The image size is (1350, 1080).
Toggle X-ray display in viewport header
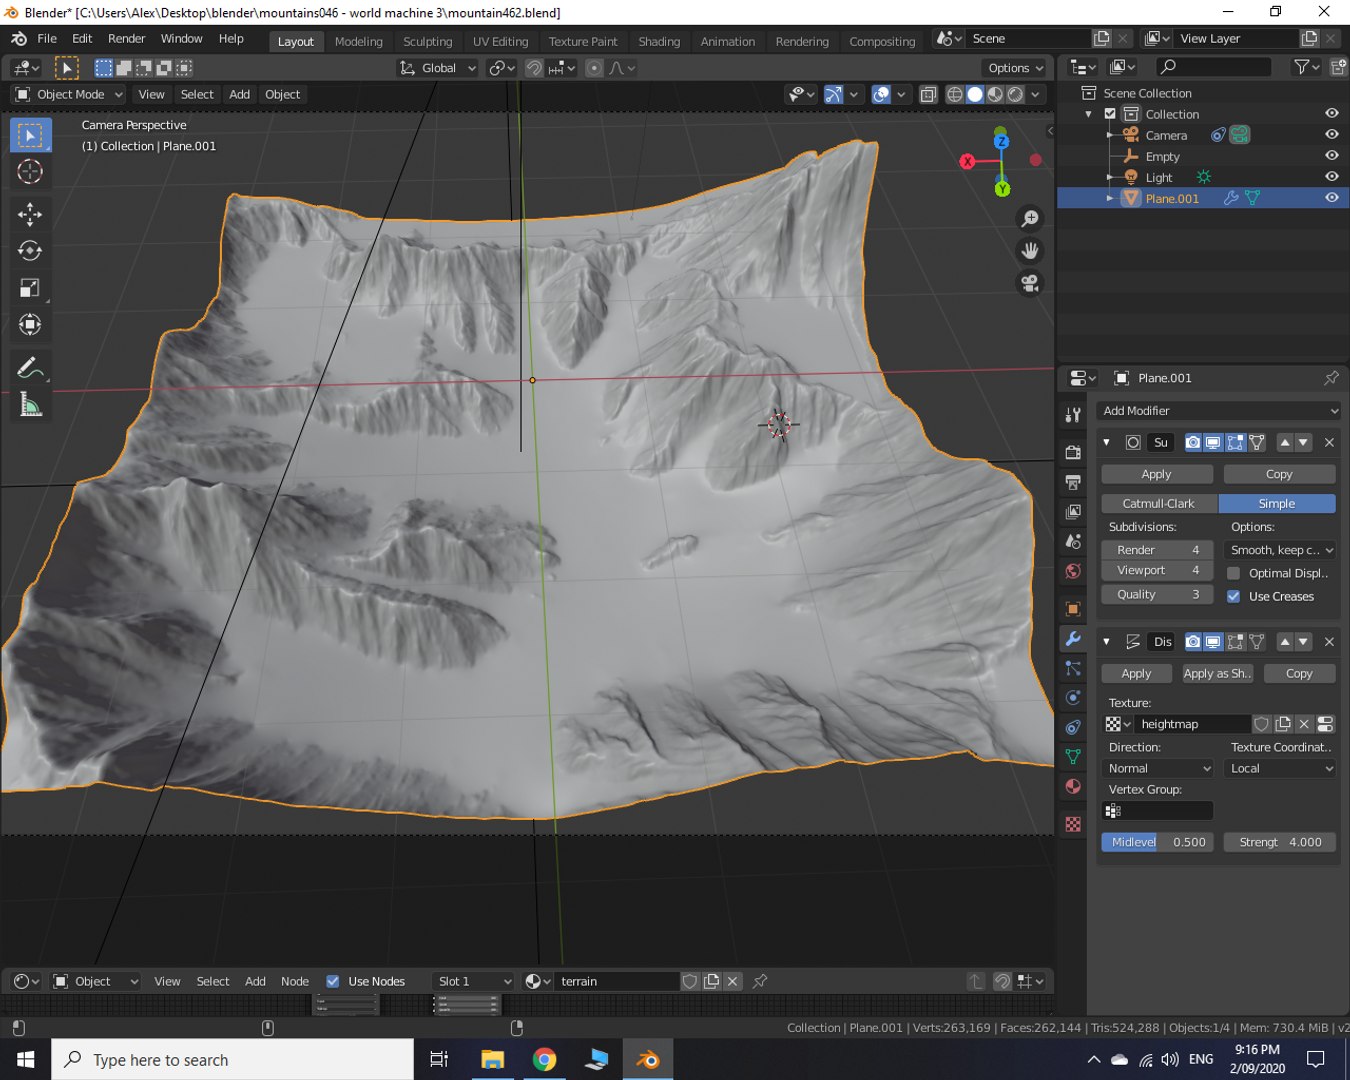928,94
